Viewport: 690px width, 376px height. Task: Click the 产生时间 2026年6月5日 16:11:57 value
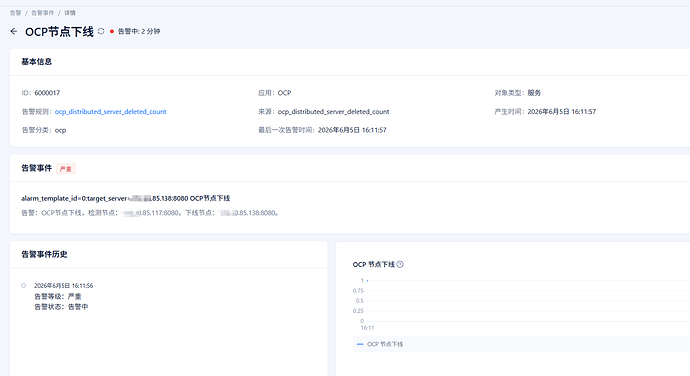coord(562,111)
